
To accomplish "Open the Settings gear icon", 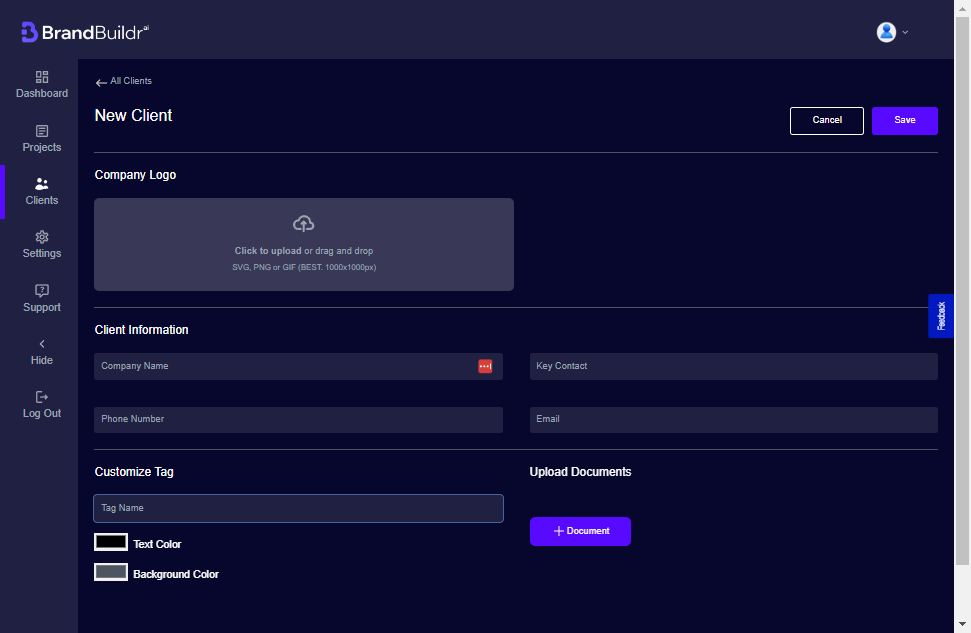I will coord(41,237).
